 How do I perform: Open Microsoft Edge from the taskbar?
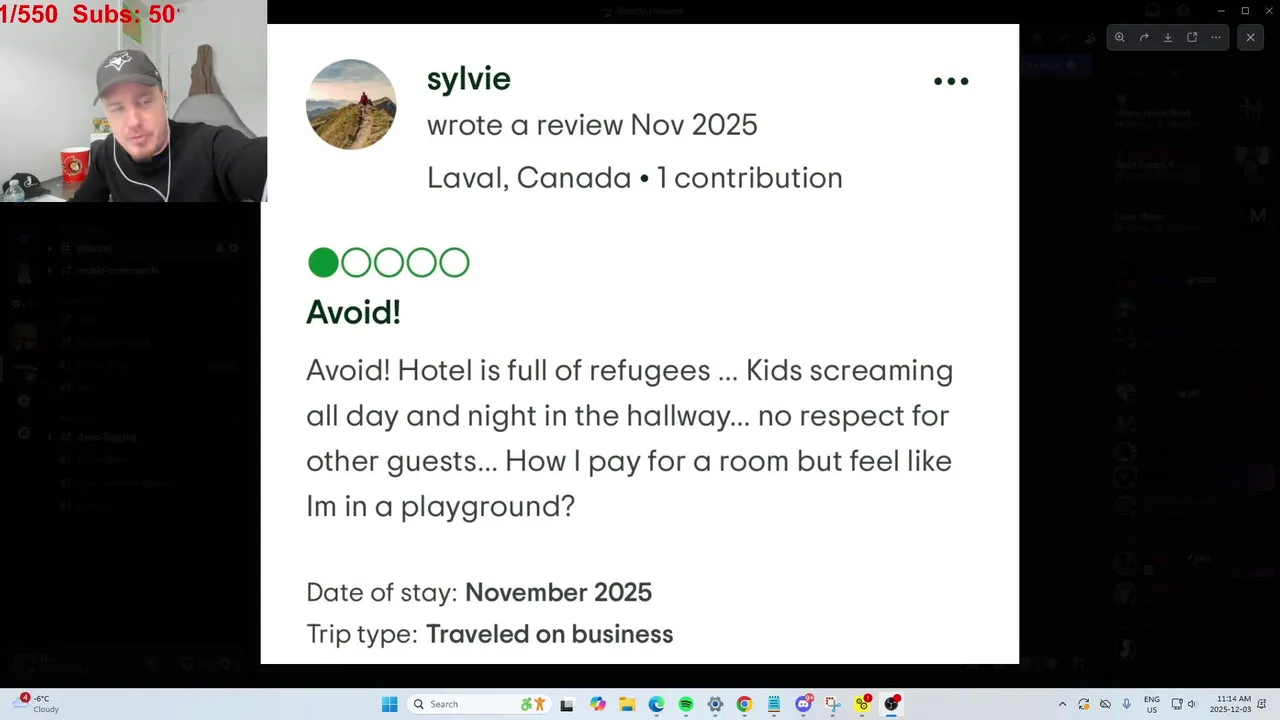click(x=656, y=704)
